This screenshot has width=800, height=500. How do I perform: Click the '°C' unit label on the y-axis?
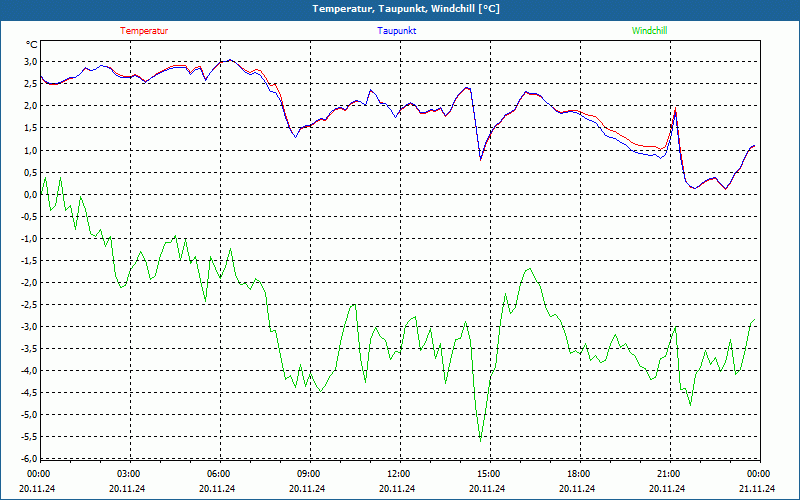click(32, 45)
